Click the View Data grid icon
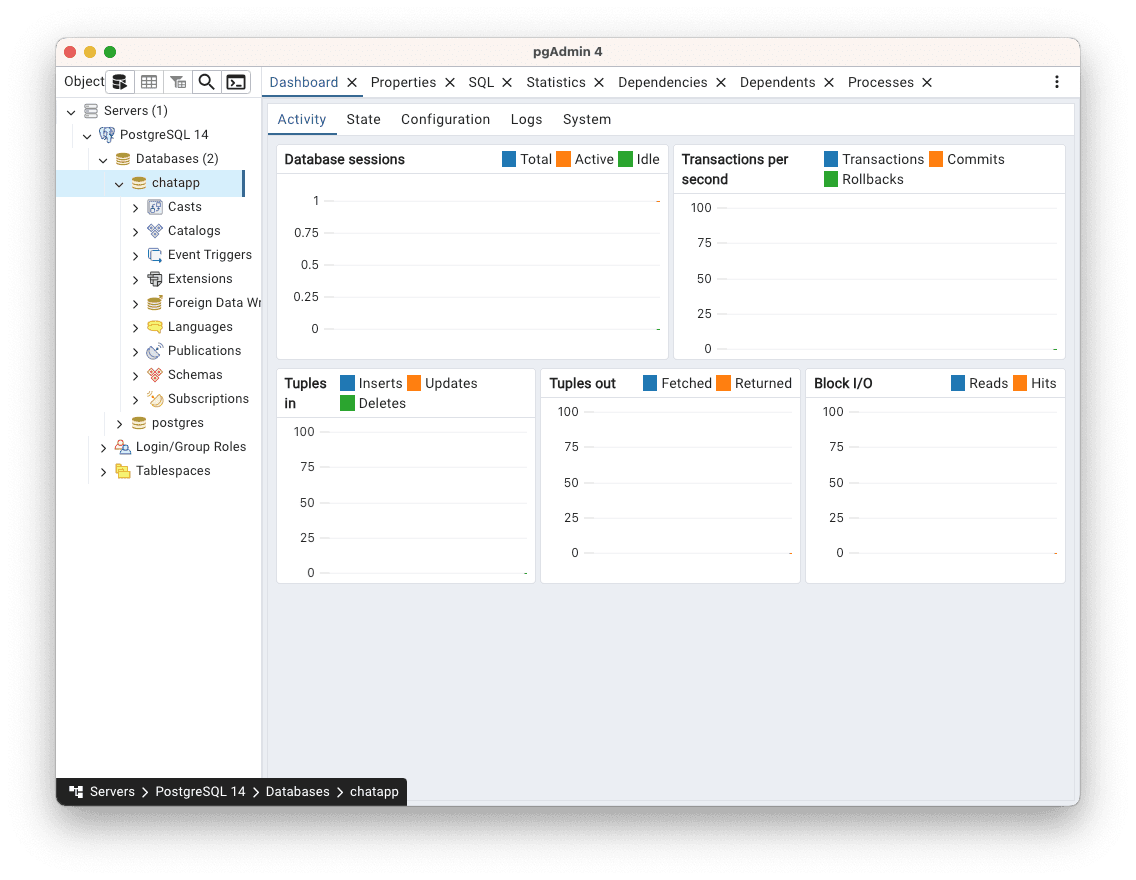 (149, 82)
